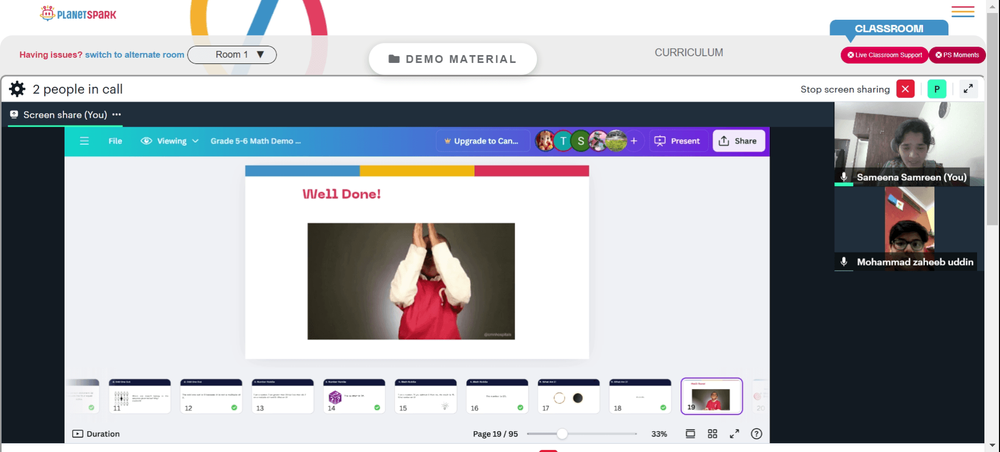Stop screen sharing with red X
1000x452 pixels.
coord(905,89)
